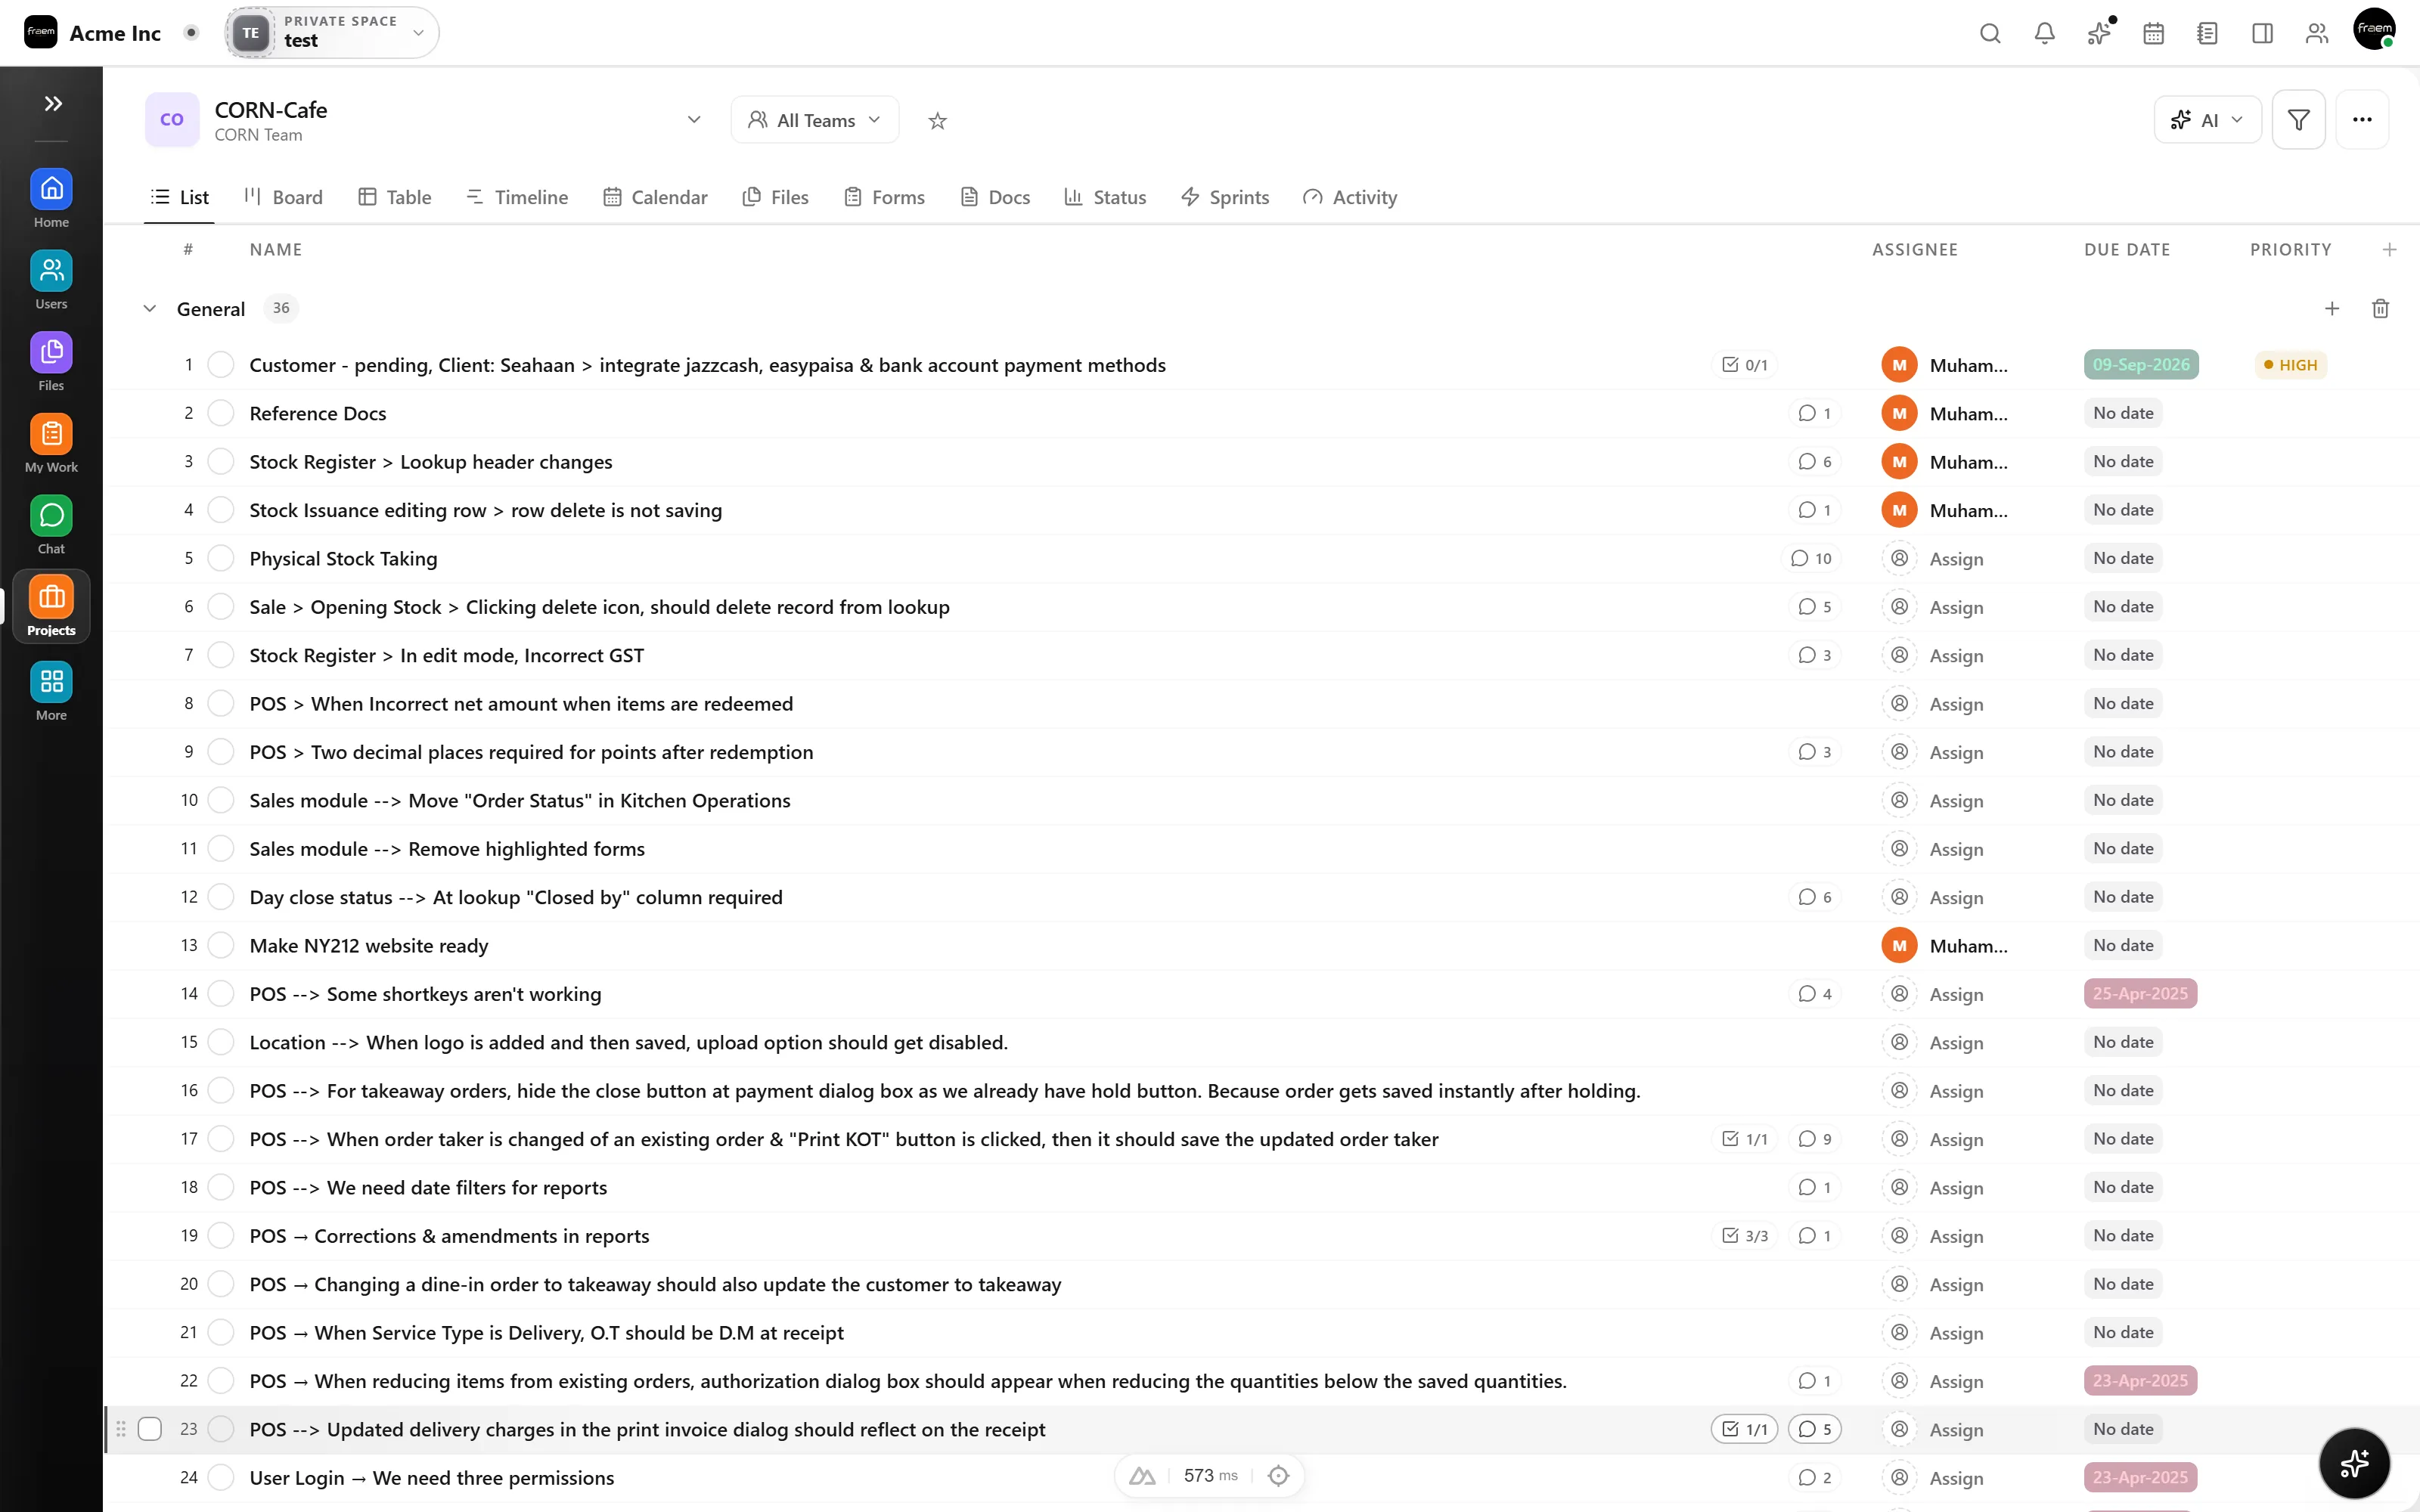The image size is (2420, 1512).
Task: Switch to the Timeline tab
Action: pos(517,197)
